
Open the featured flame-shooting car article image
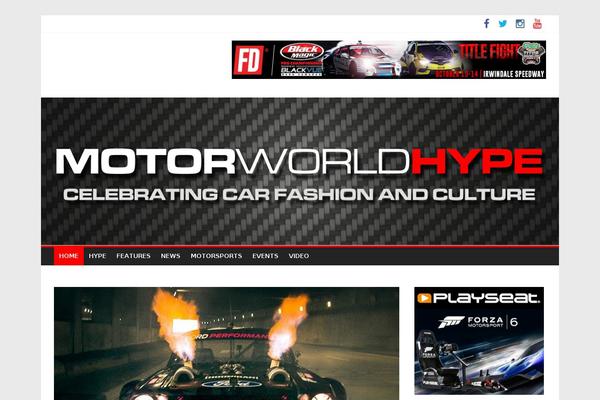[x=227, y=343]
